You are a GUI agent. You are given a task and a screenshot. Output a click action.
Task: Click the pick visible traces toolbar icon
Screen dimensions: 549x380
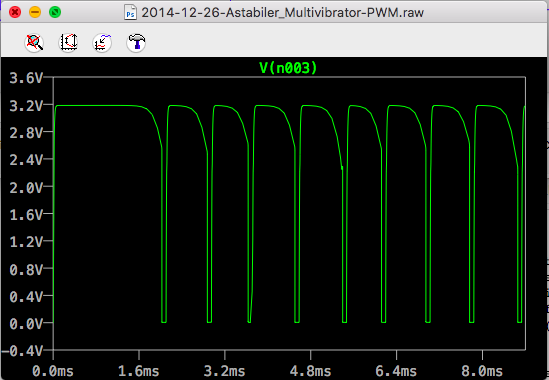(102, 43)
